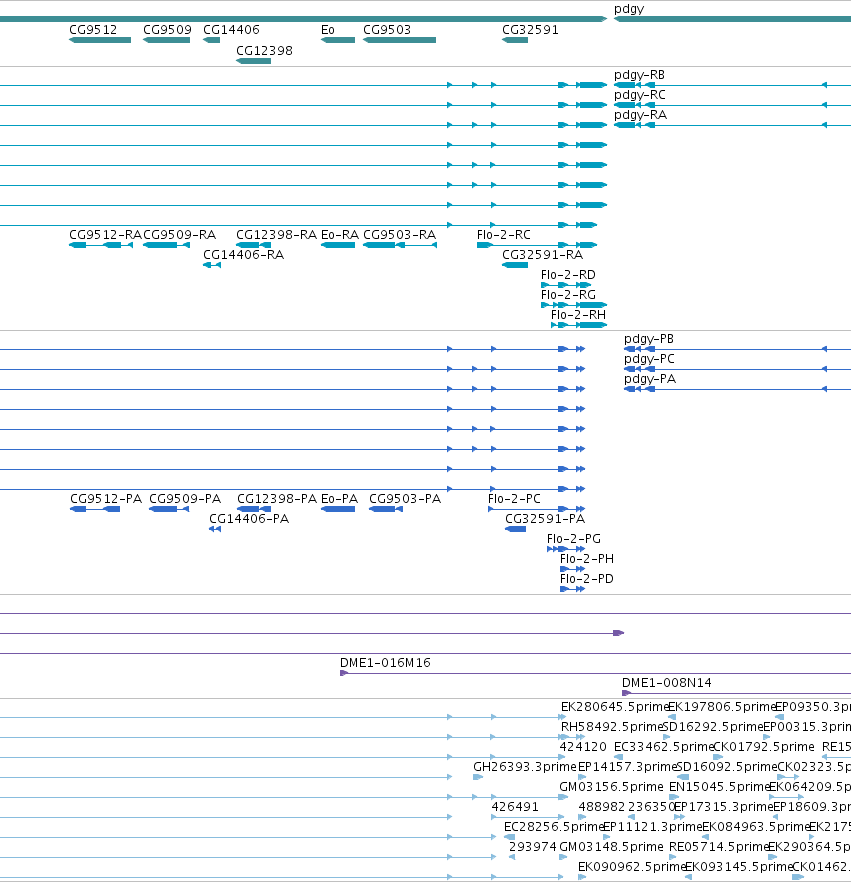Select the EP11121.3prime EST
The height and width of the screenshot is (882, 851).
[606, 837]
